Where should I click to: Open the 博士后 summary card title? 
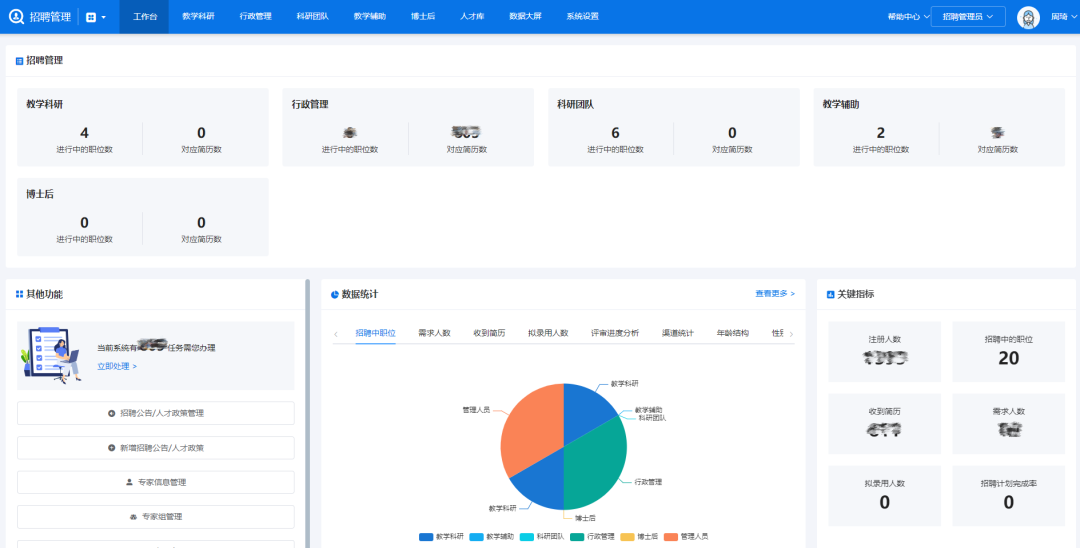click(x=40, y=195)
